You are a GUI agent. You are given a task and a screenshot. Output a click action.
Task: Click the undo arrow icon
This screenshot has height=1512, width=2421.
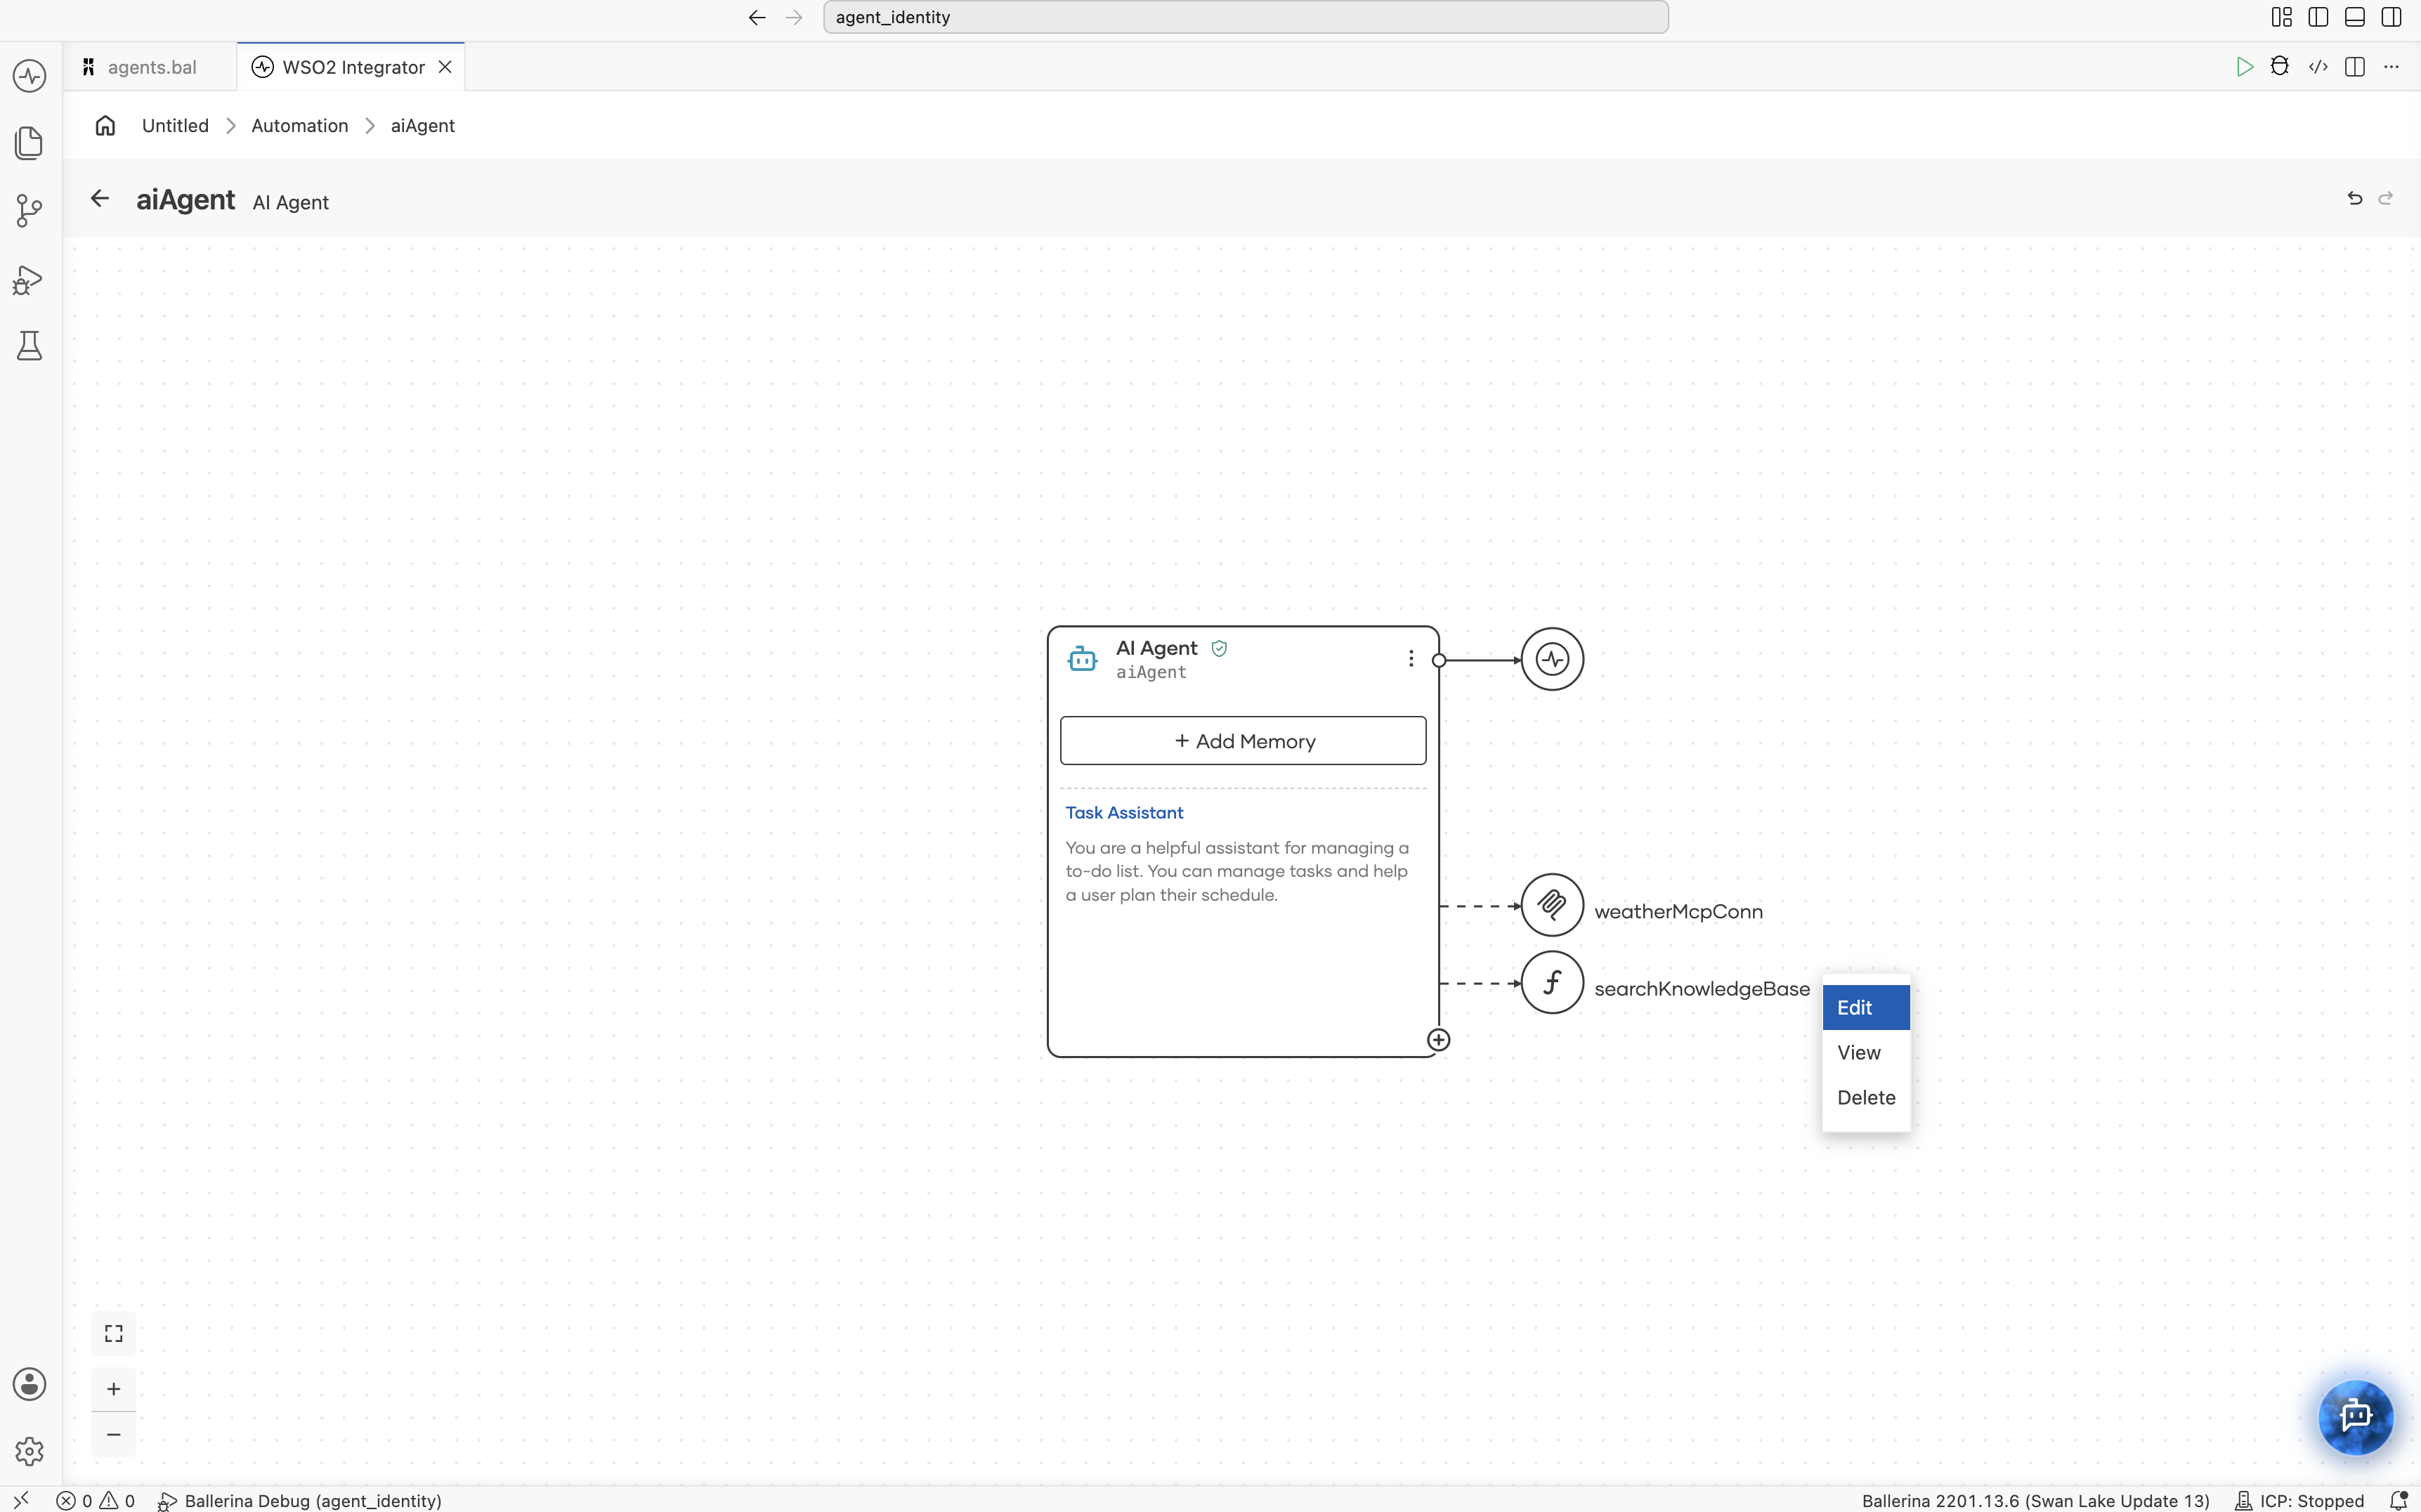[2354, 198]
